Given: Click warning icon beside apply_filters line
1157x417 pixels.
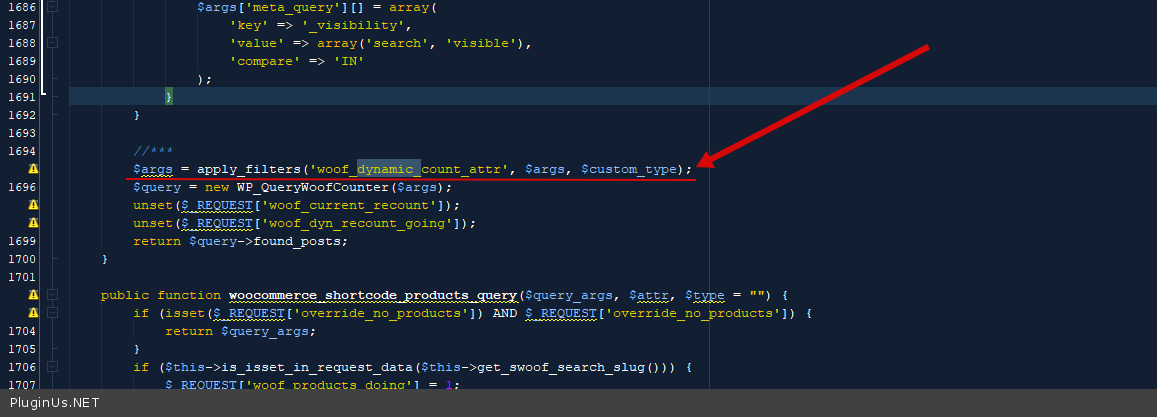Looking at the screenshot, I should [33, 169].
